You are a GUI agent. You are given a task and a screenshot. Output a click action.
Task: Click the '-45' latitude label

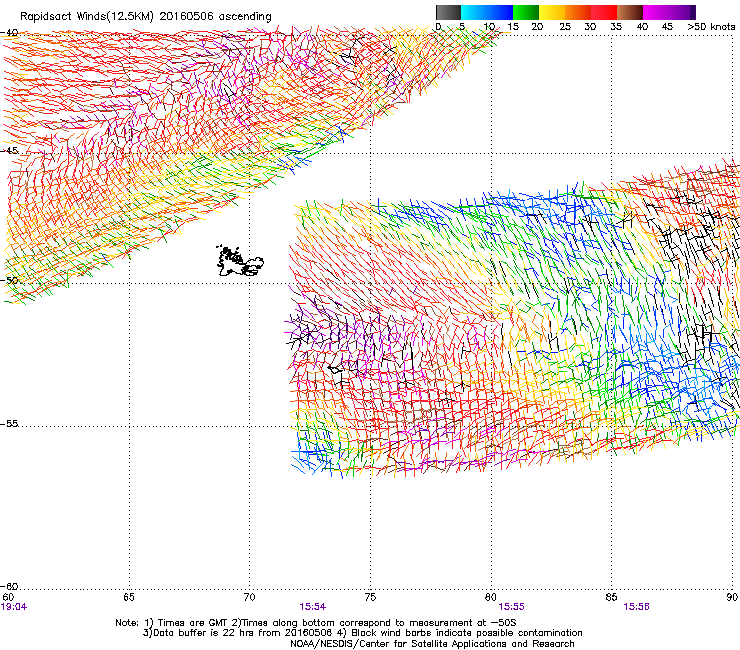click(x=9, y=151)
